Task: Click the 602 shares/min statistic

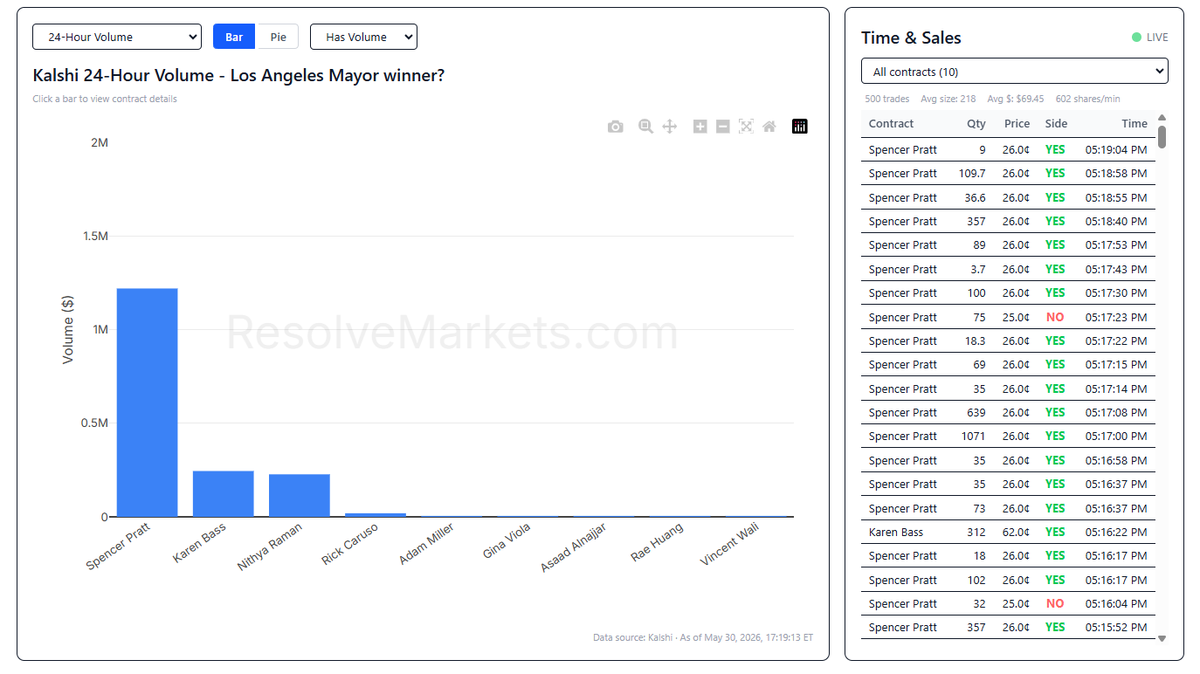Action: click(x=1088, y=99)
